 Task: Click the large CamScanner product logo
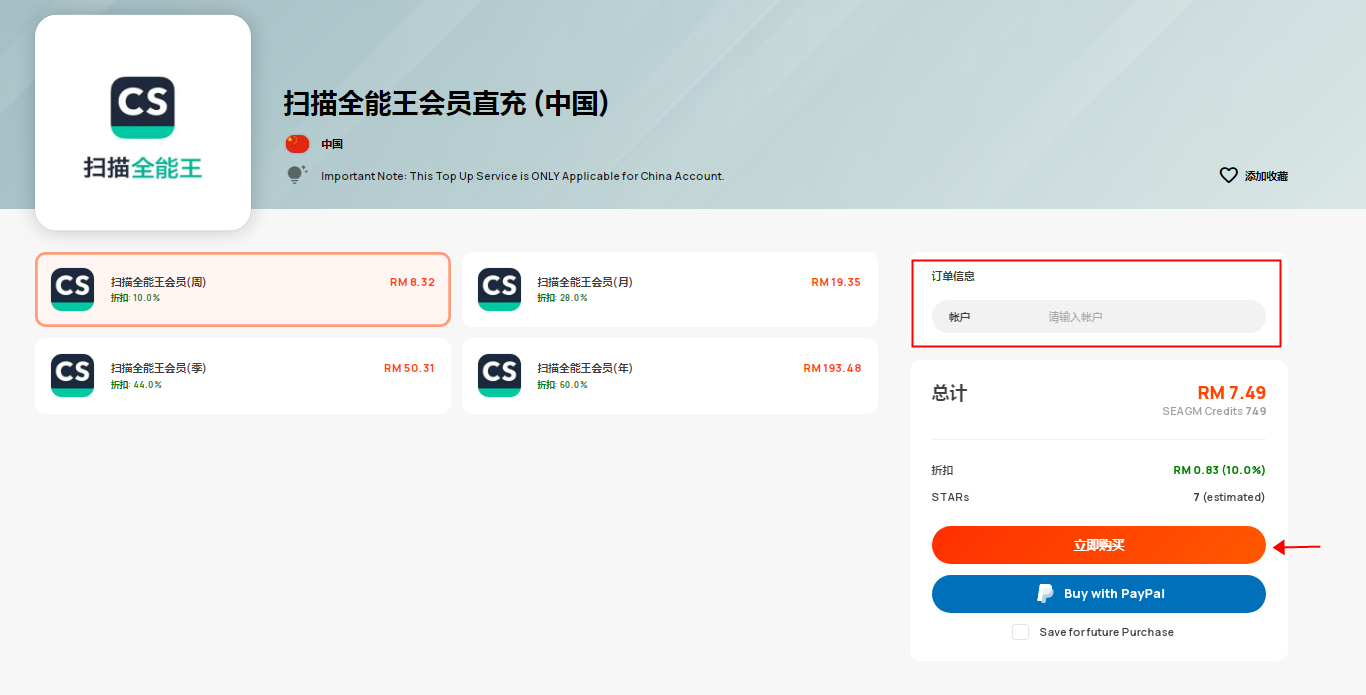click(x=143, y=123)
